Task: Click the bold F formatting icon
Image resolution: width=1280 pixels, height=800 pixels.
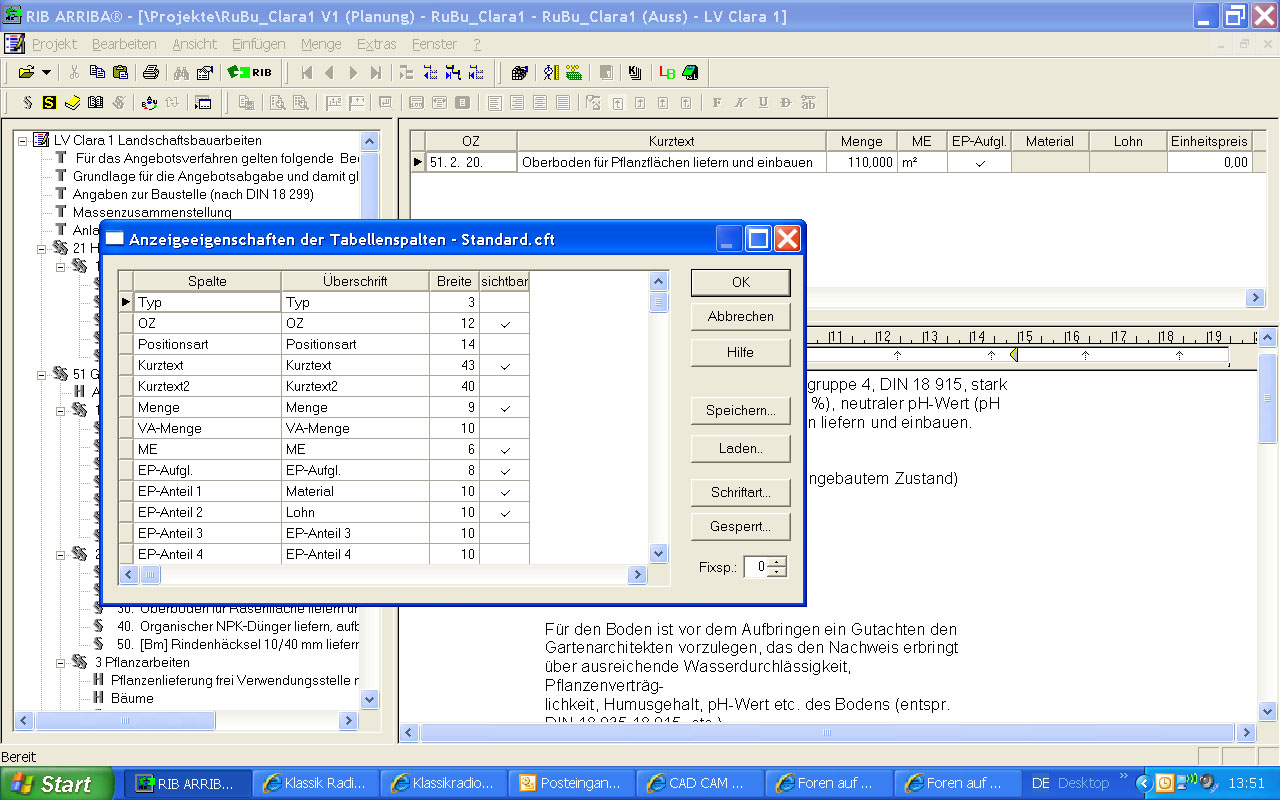Action: 717,102
